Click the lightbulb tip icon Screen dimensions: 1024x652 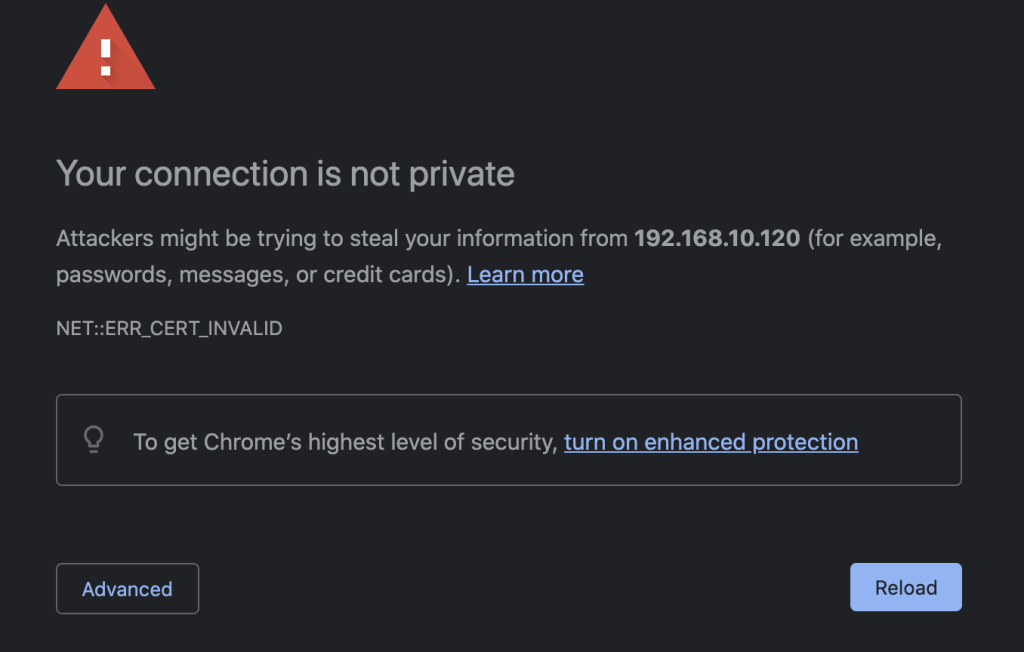pos(94,440)
